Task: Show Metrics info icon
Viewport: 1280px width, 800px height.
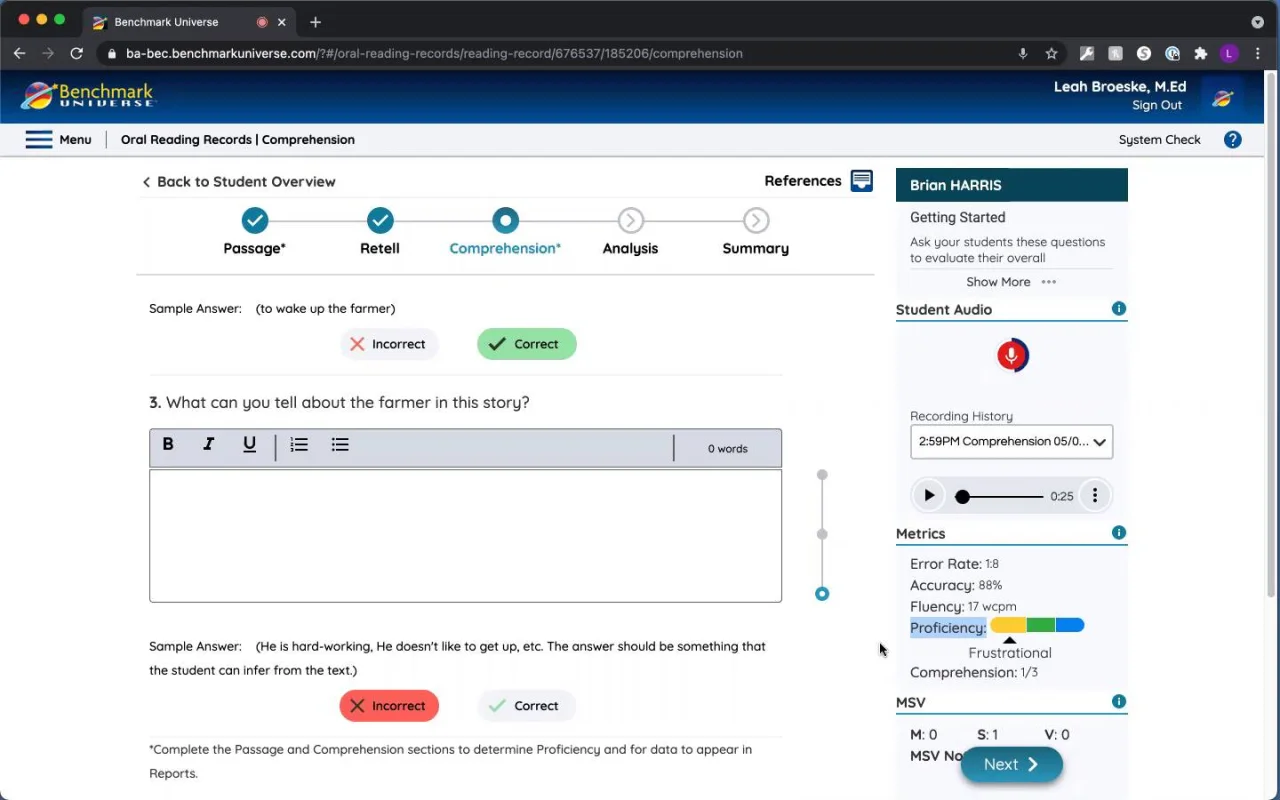Action: click(x=1119, y=533)
